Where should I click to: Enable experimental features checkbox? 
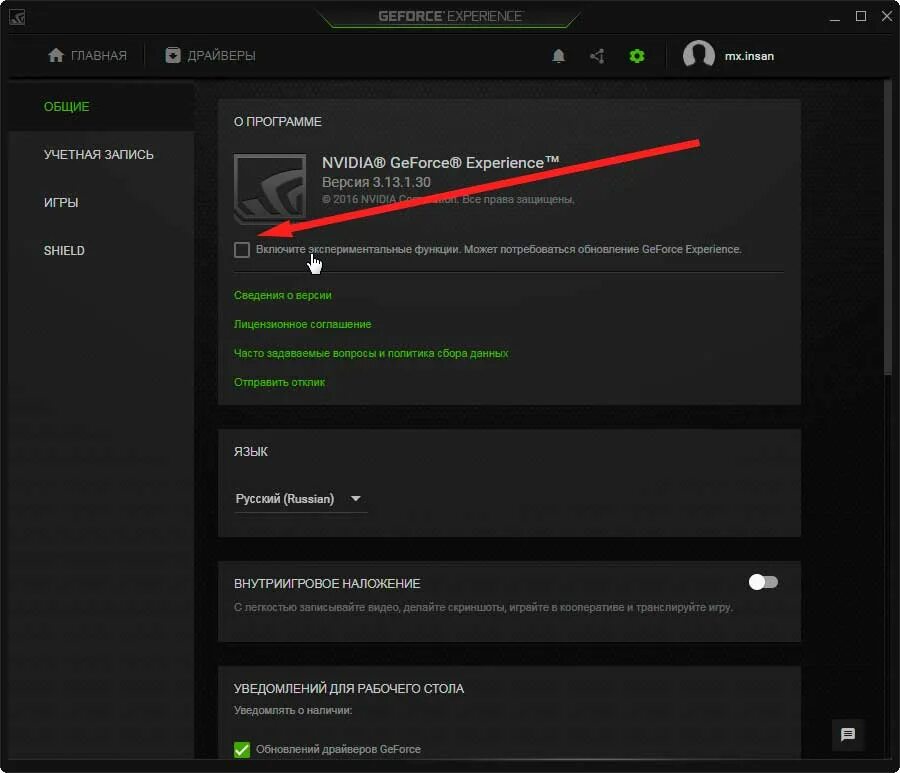(x=242, y=250)
